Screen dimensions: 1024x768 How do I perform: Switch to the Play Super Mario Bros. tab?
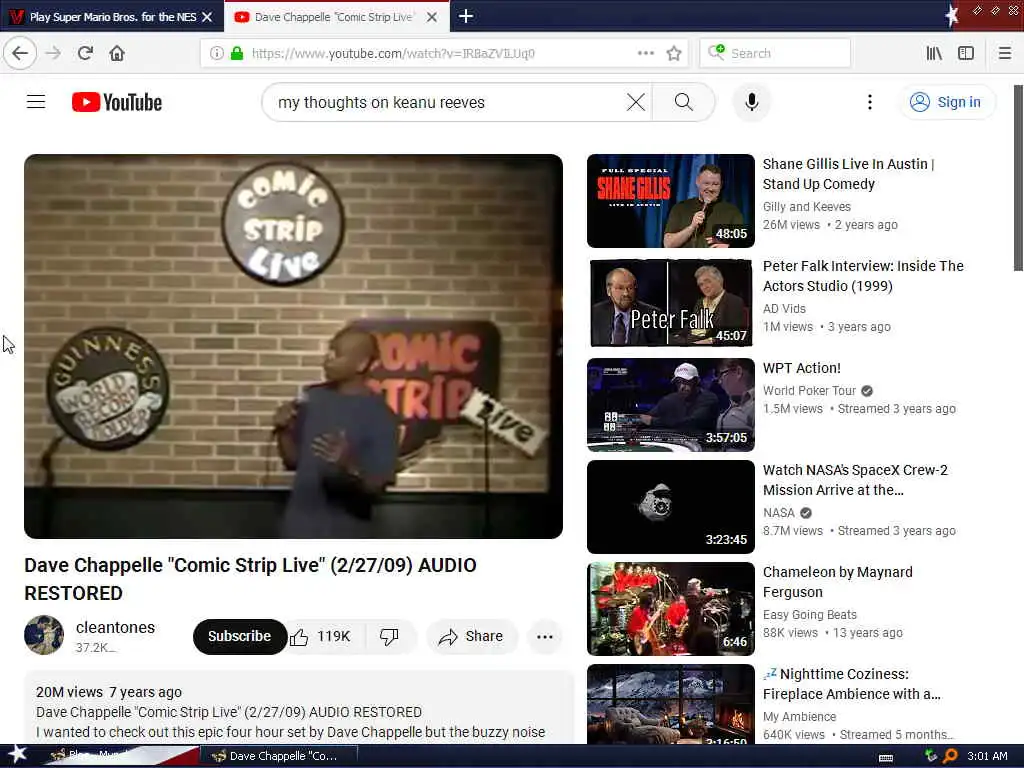pos(112,17)
